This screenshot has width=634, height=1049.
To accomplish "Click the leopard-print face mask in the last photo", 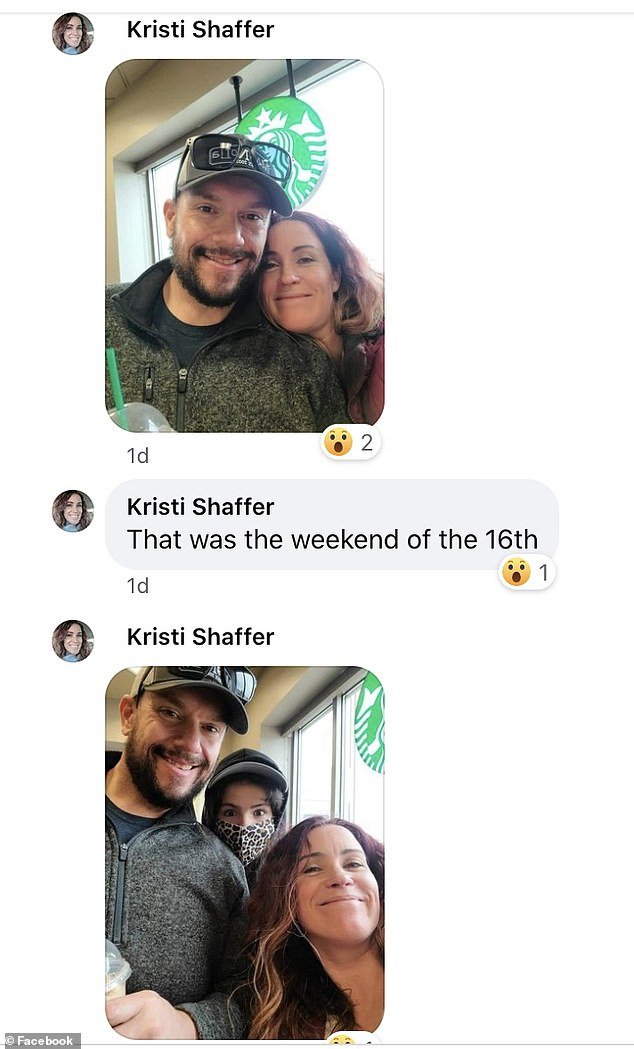I will tap(247, 840).
